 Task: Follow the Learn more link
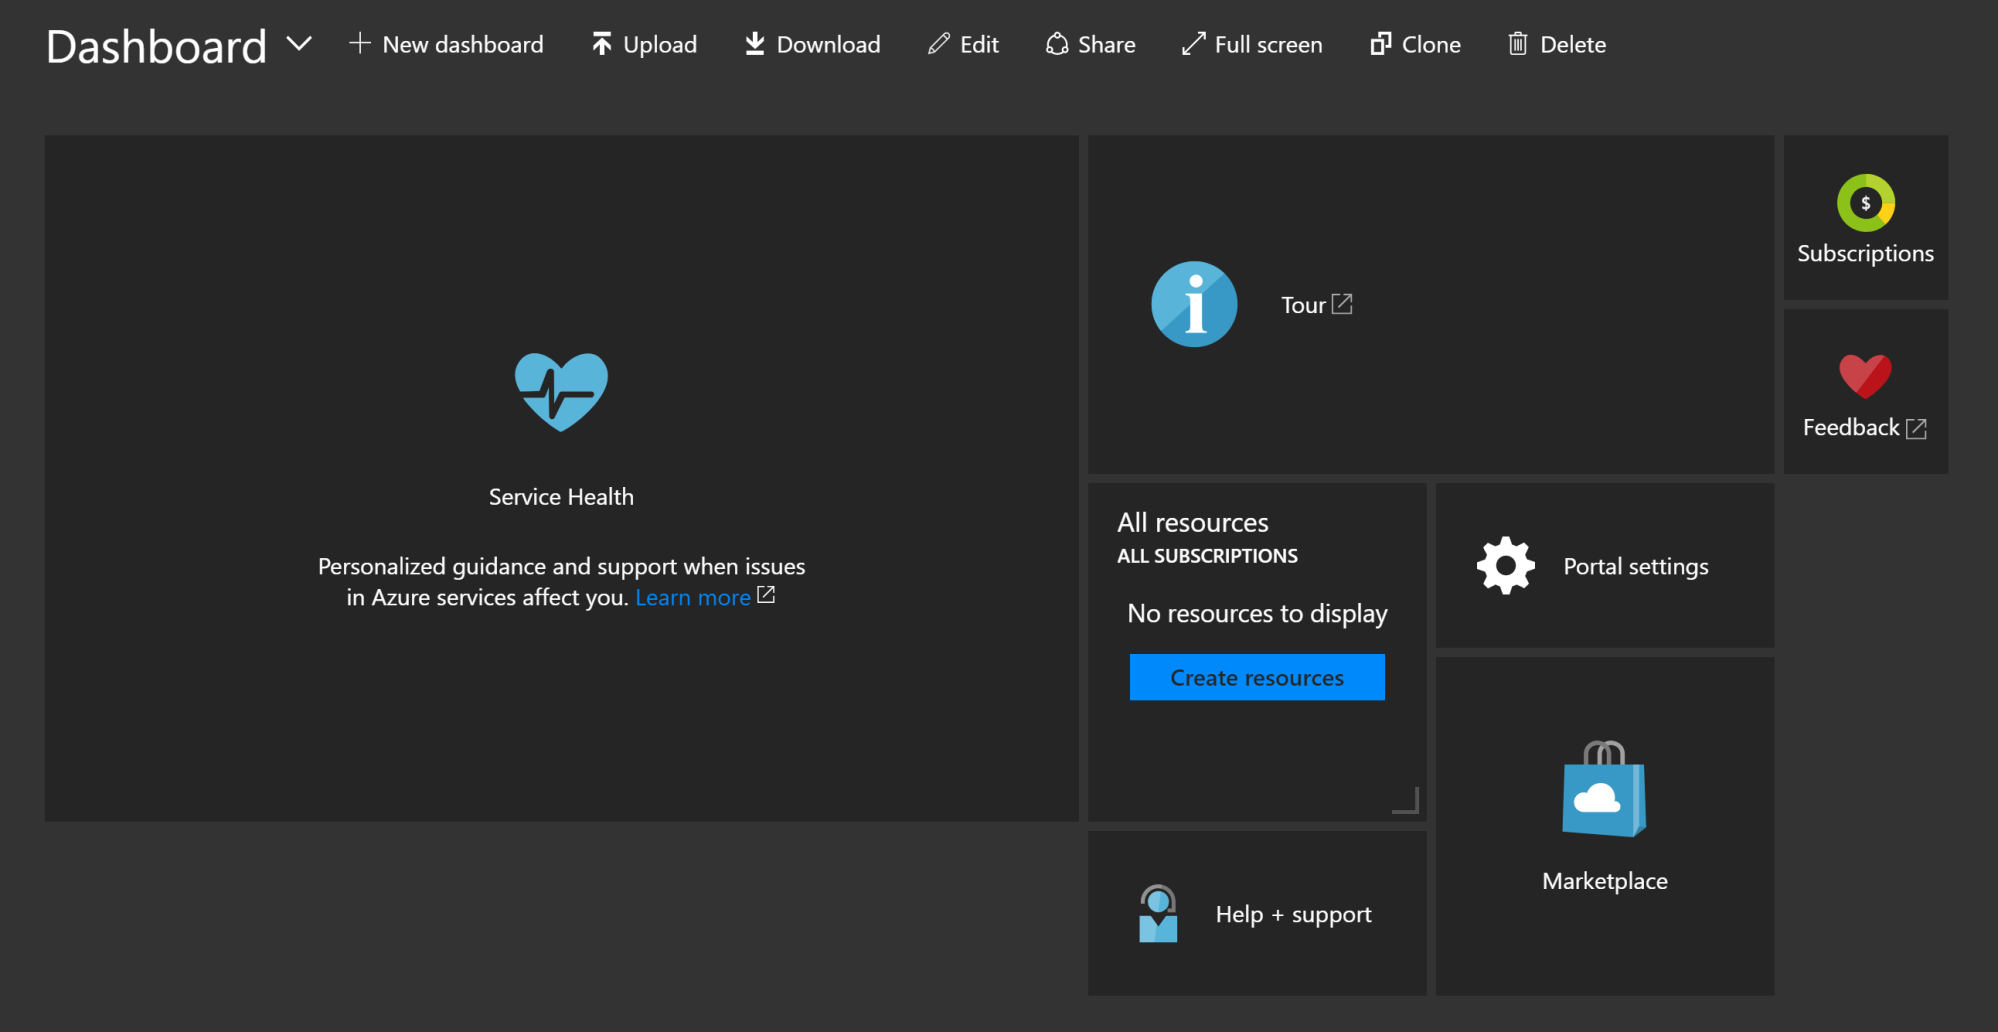(x=693, y=597)
